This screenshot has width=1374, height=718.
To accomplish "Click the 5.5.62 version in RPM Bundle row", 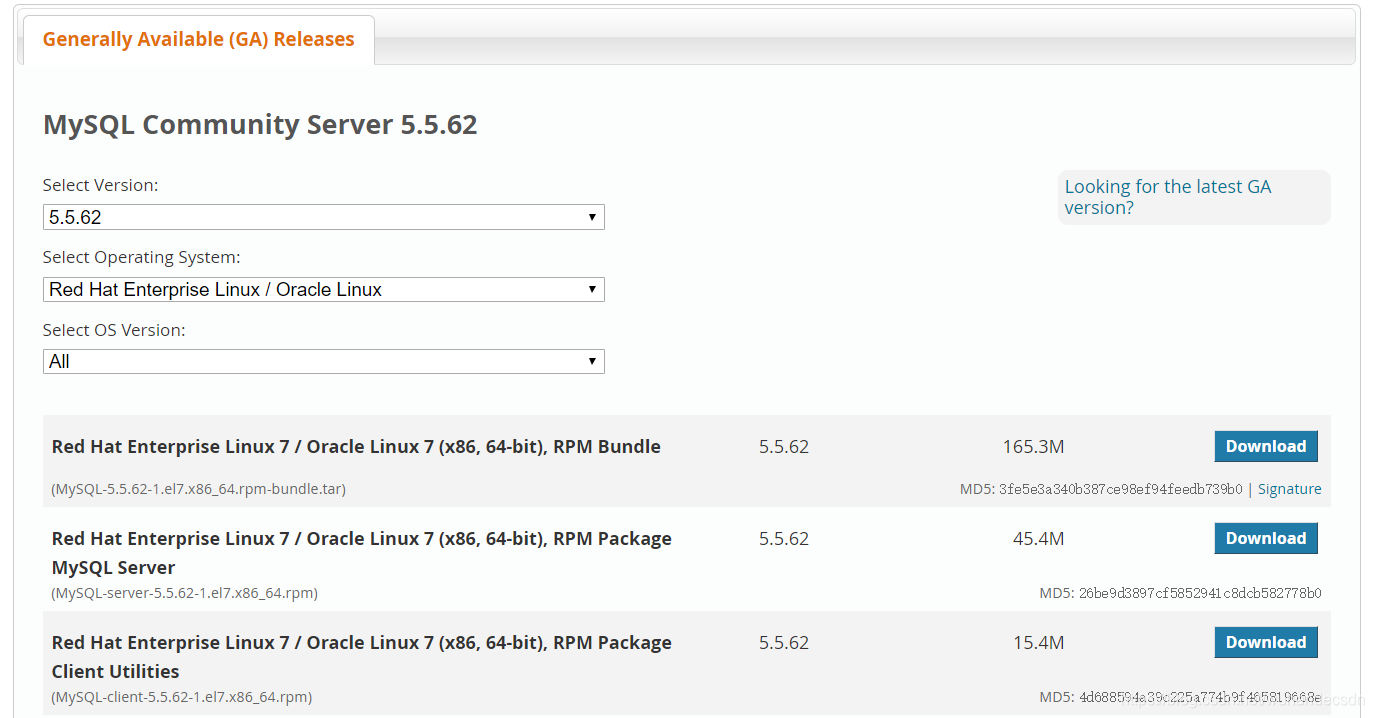I will (784, 447).
